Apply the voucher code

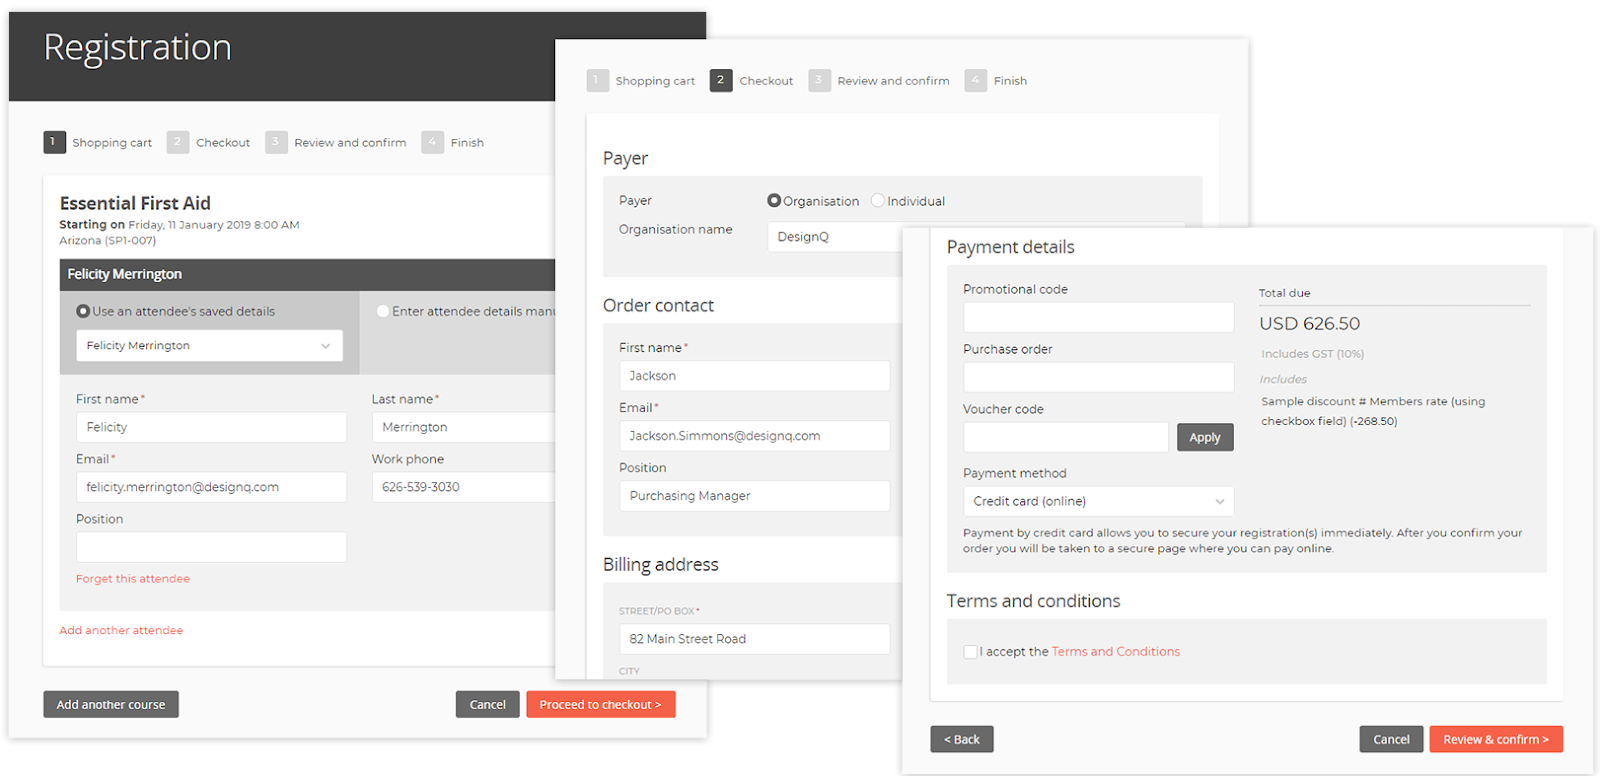[x=1205, y=437]
